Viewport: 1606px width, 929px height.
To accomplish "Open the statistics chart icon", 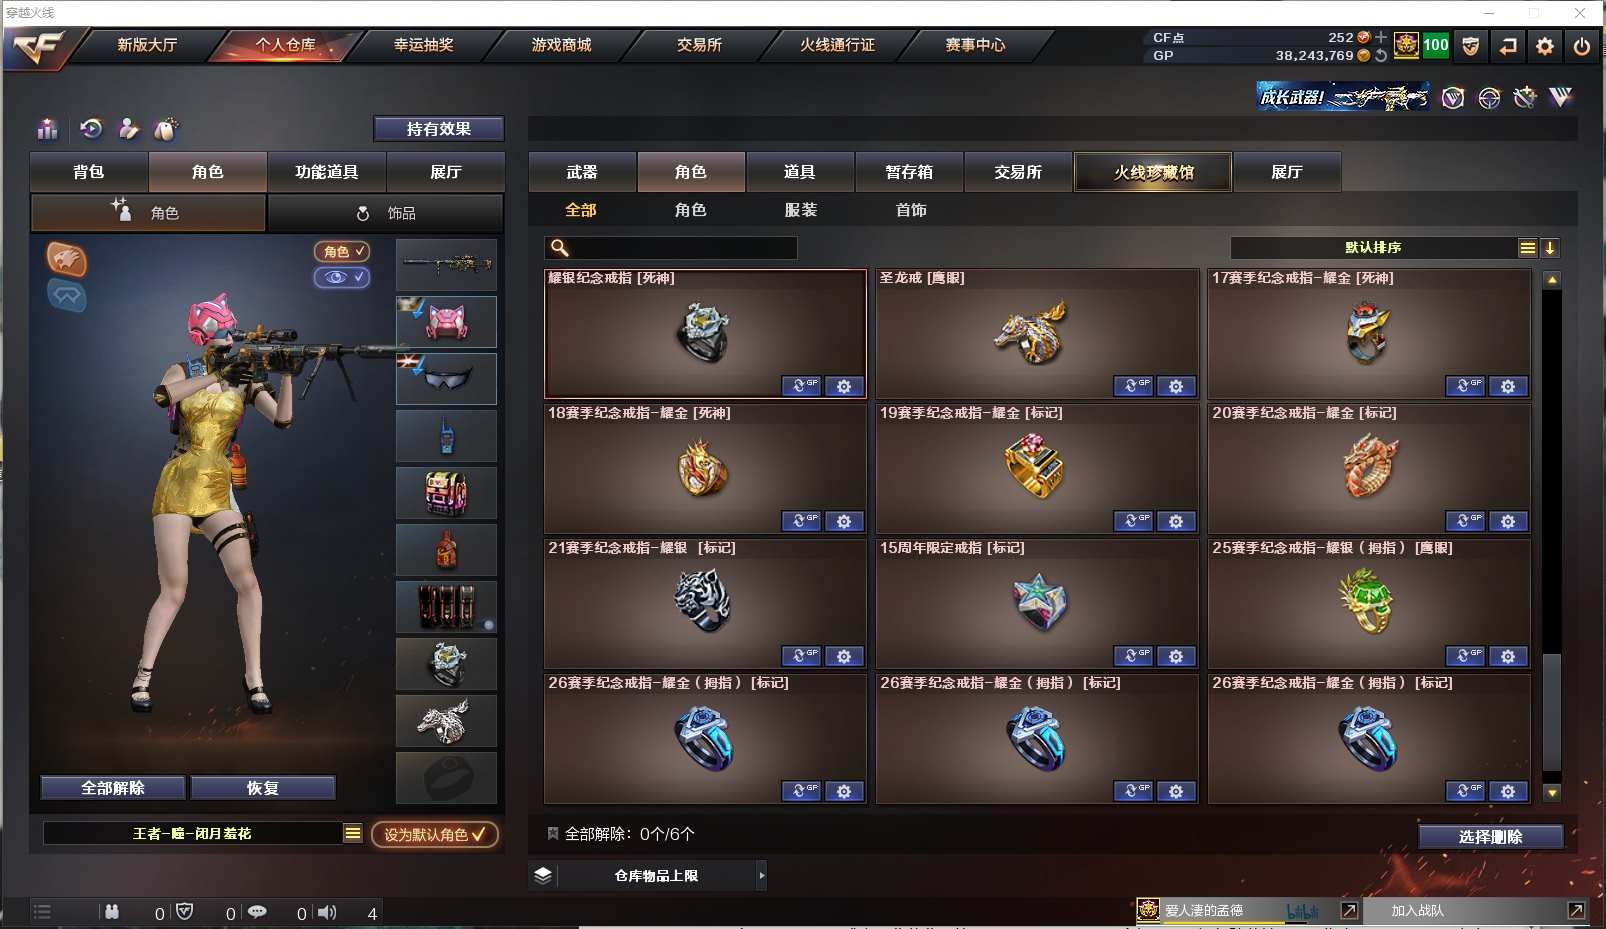I will (47, 129).
